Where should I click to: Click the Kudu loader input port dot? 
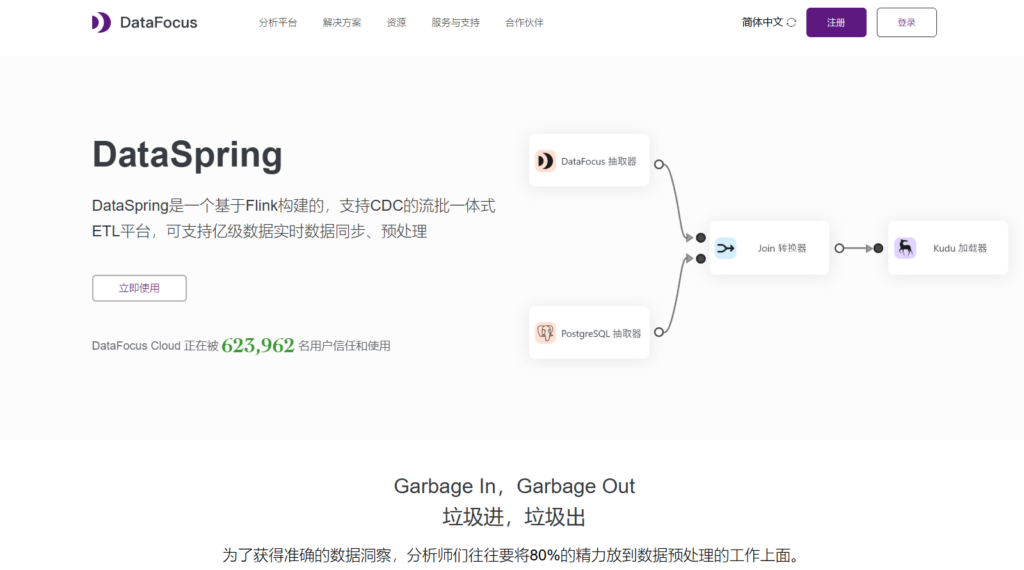[878, 248]
